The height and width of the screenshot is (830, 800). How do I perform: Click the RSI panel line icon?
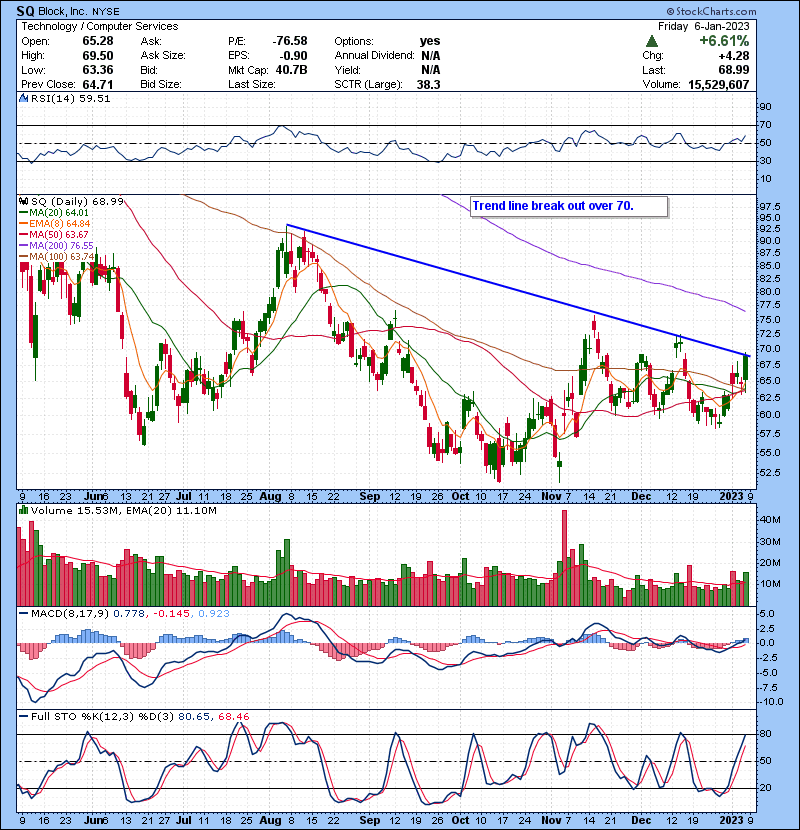click(x=23, y=98)
